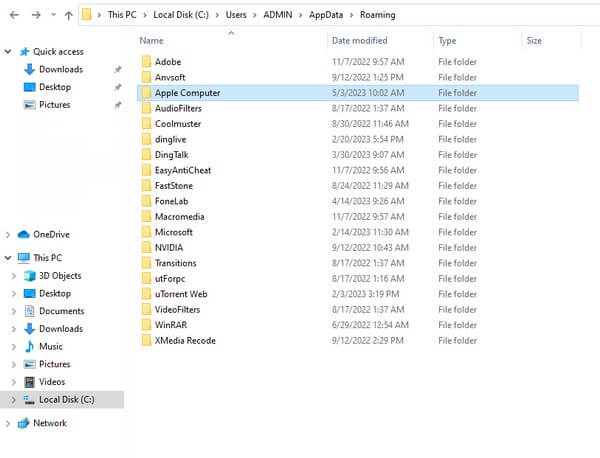This screenshot has width=600, height=458.
Task: Select the Apple Computer folder icon
Action: pyautogui.click(x=146, y=92)
